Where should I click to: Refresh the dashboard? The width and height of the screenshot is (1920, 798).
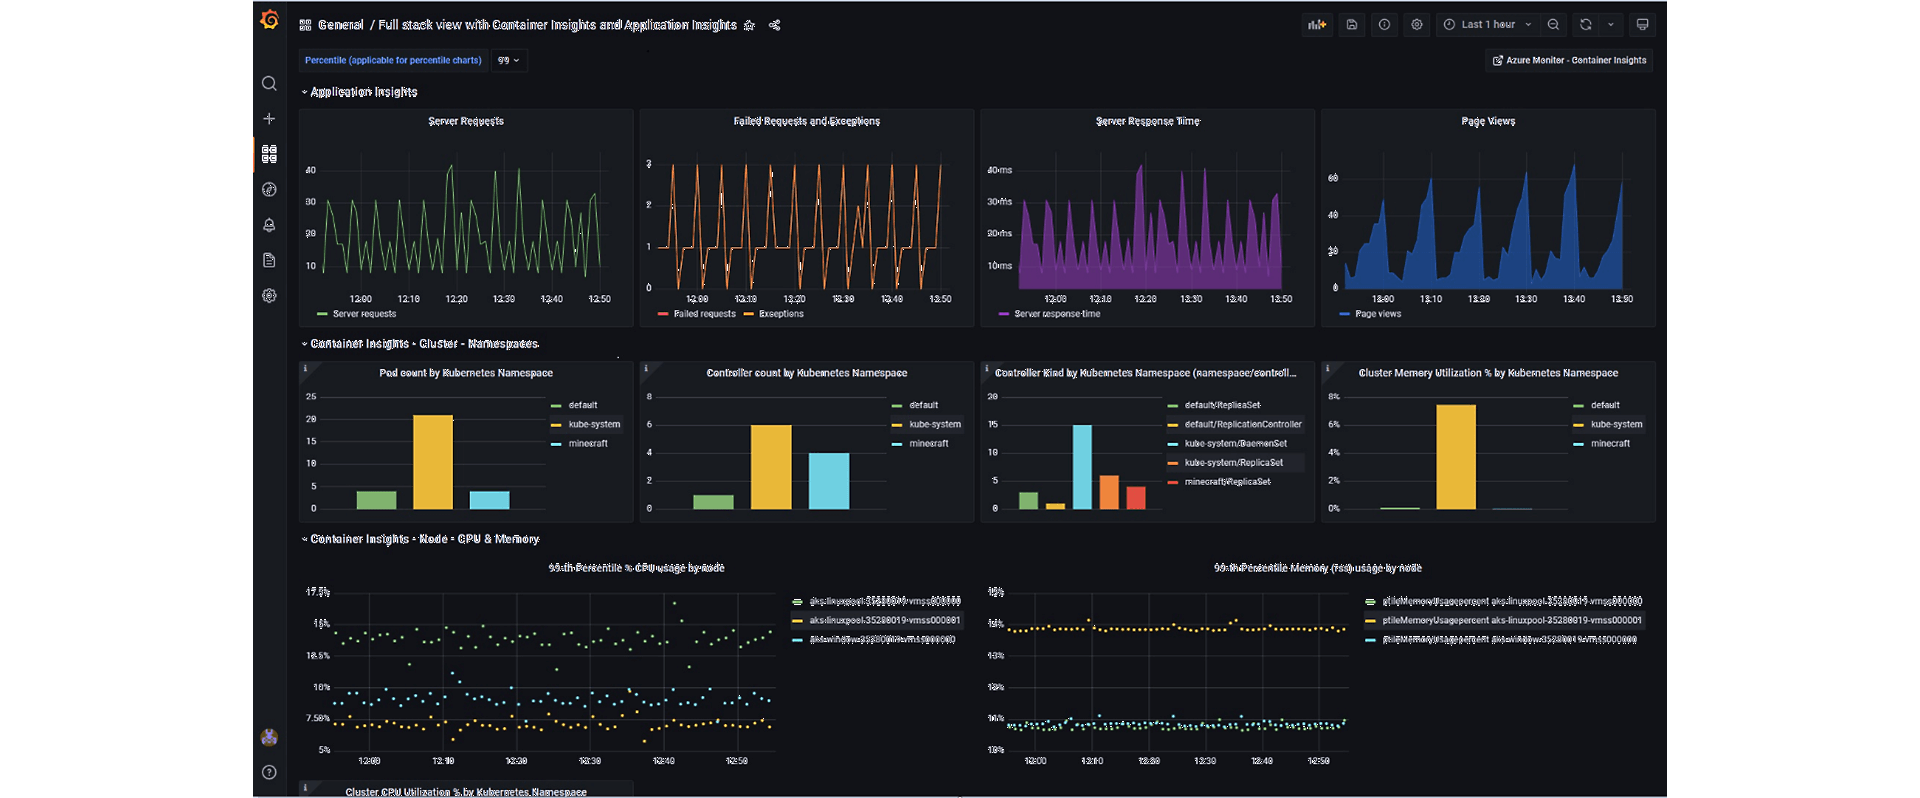1585,25
